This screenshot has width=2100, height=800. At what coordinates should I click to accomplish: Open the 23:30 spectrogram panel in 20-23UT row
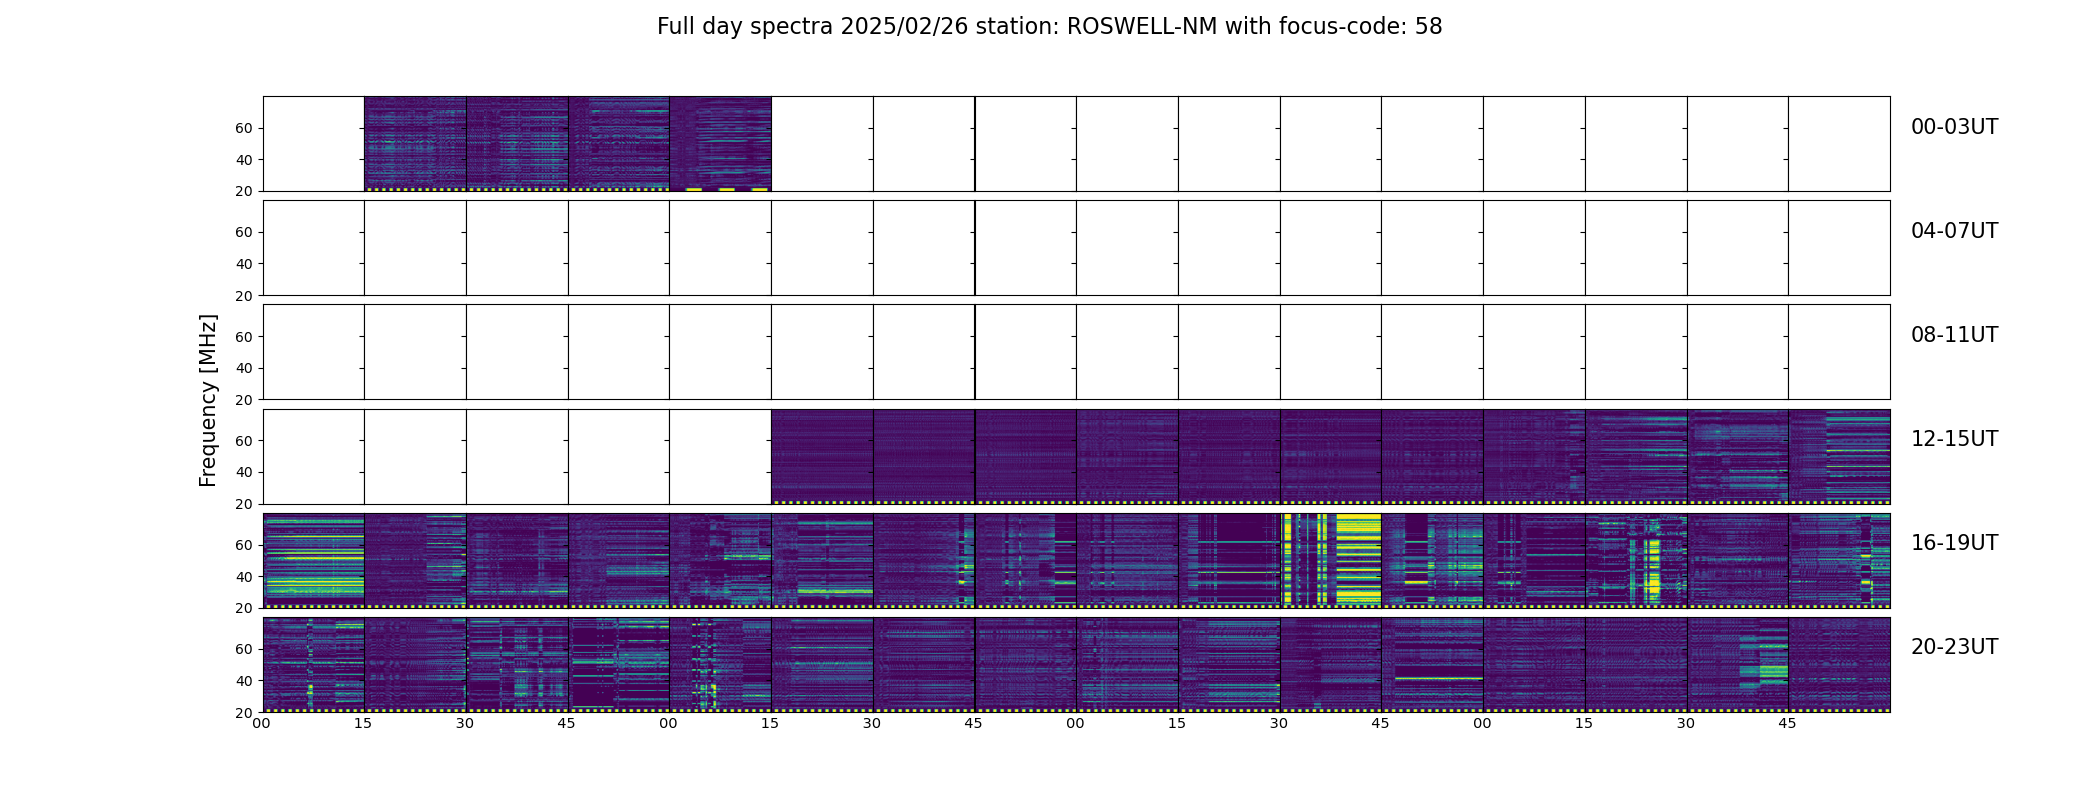(1738, 664)
